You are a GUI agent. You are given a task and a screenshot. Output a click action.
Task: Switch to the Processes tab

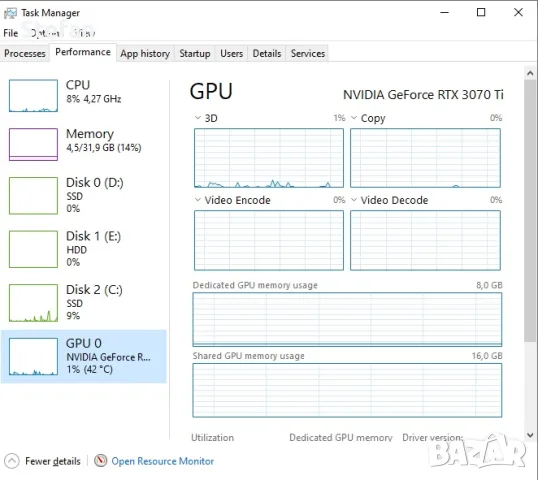coord(25,54)
